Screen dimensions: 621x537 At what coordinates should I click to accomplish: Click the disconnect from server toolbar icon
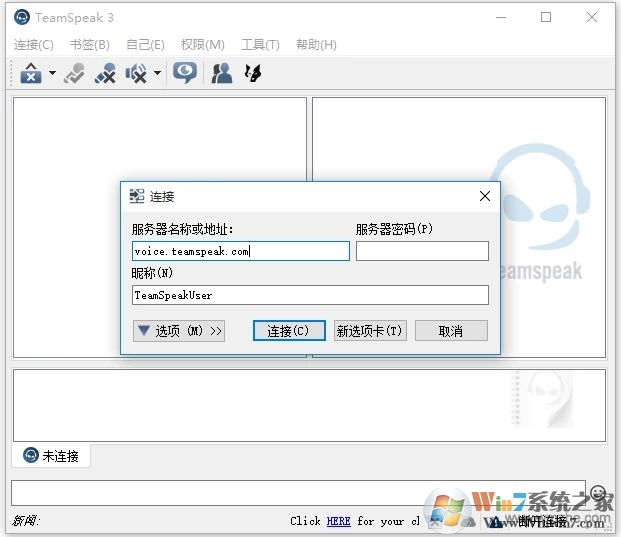pos(105,73)
